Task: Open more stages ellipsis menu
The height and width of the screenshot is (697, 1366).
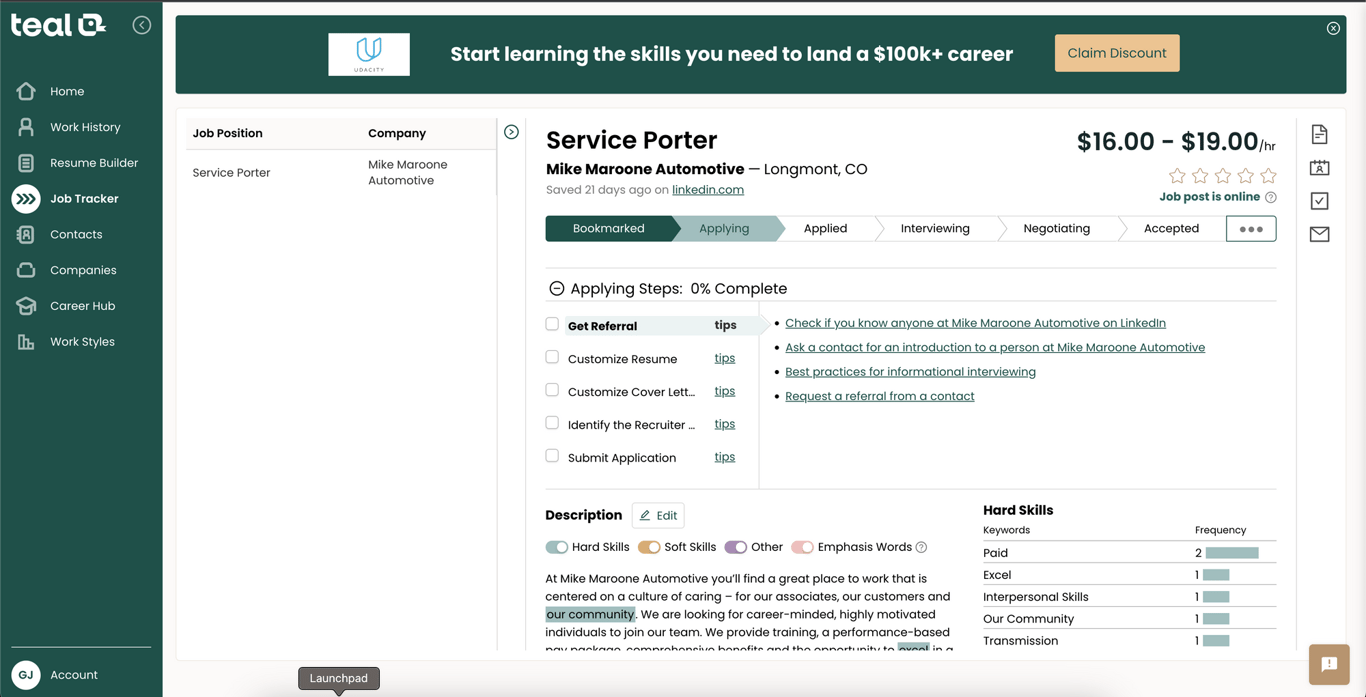Action: tap(1251, 229)
